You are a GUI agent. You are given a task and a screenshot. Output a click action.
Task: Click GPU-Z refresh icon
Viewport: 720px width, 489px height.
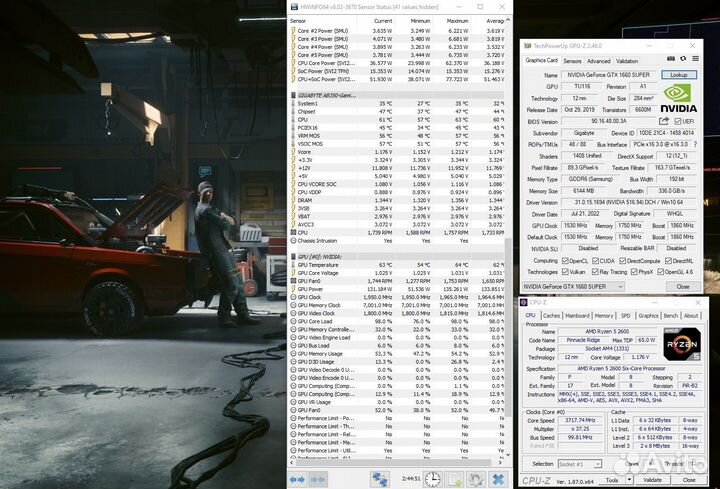coord(683,59)
